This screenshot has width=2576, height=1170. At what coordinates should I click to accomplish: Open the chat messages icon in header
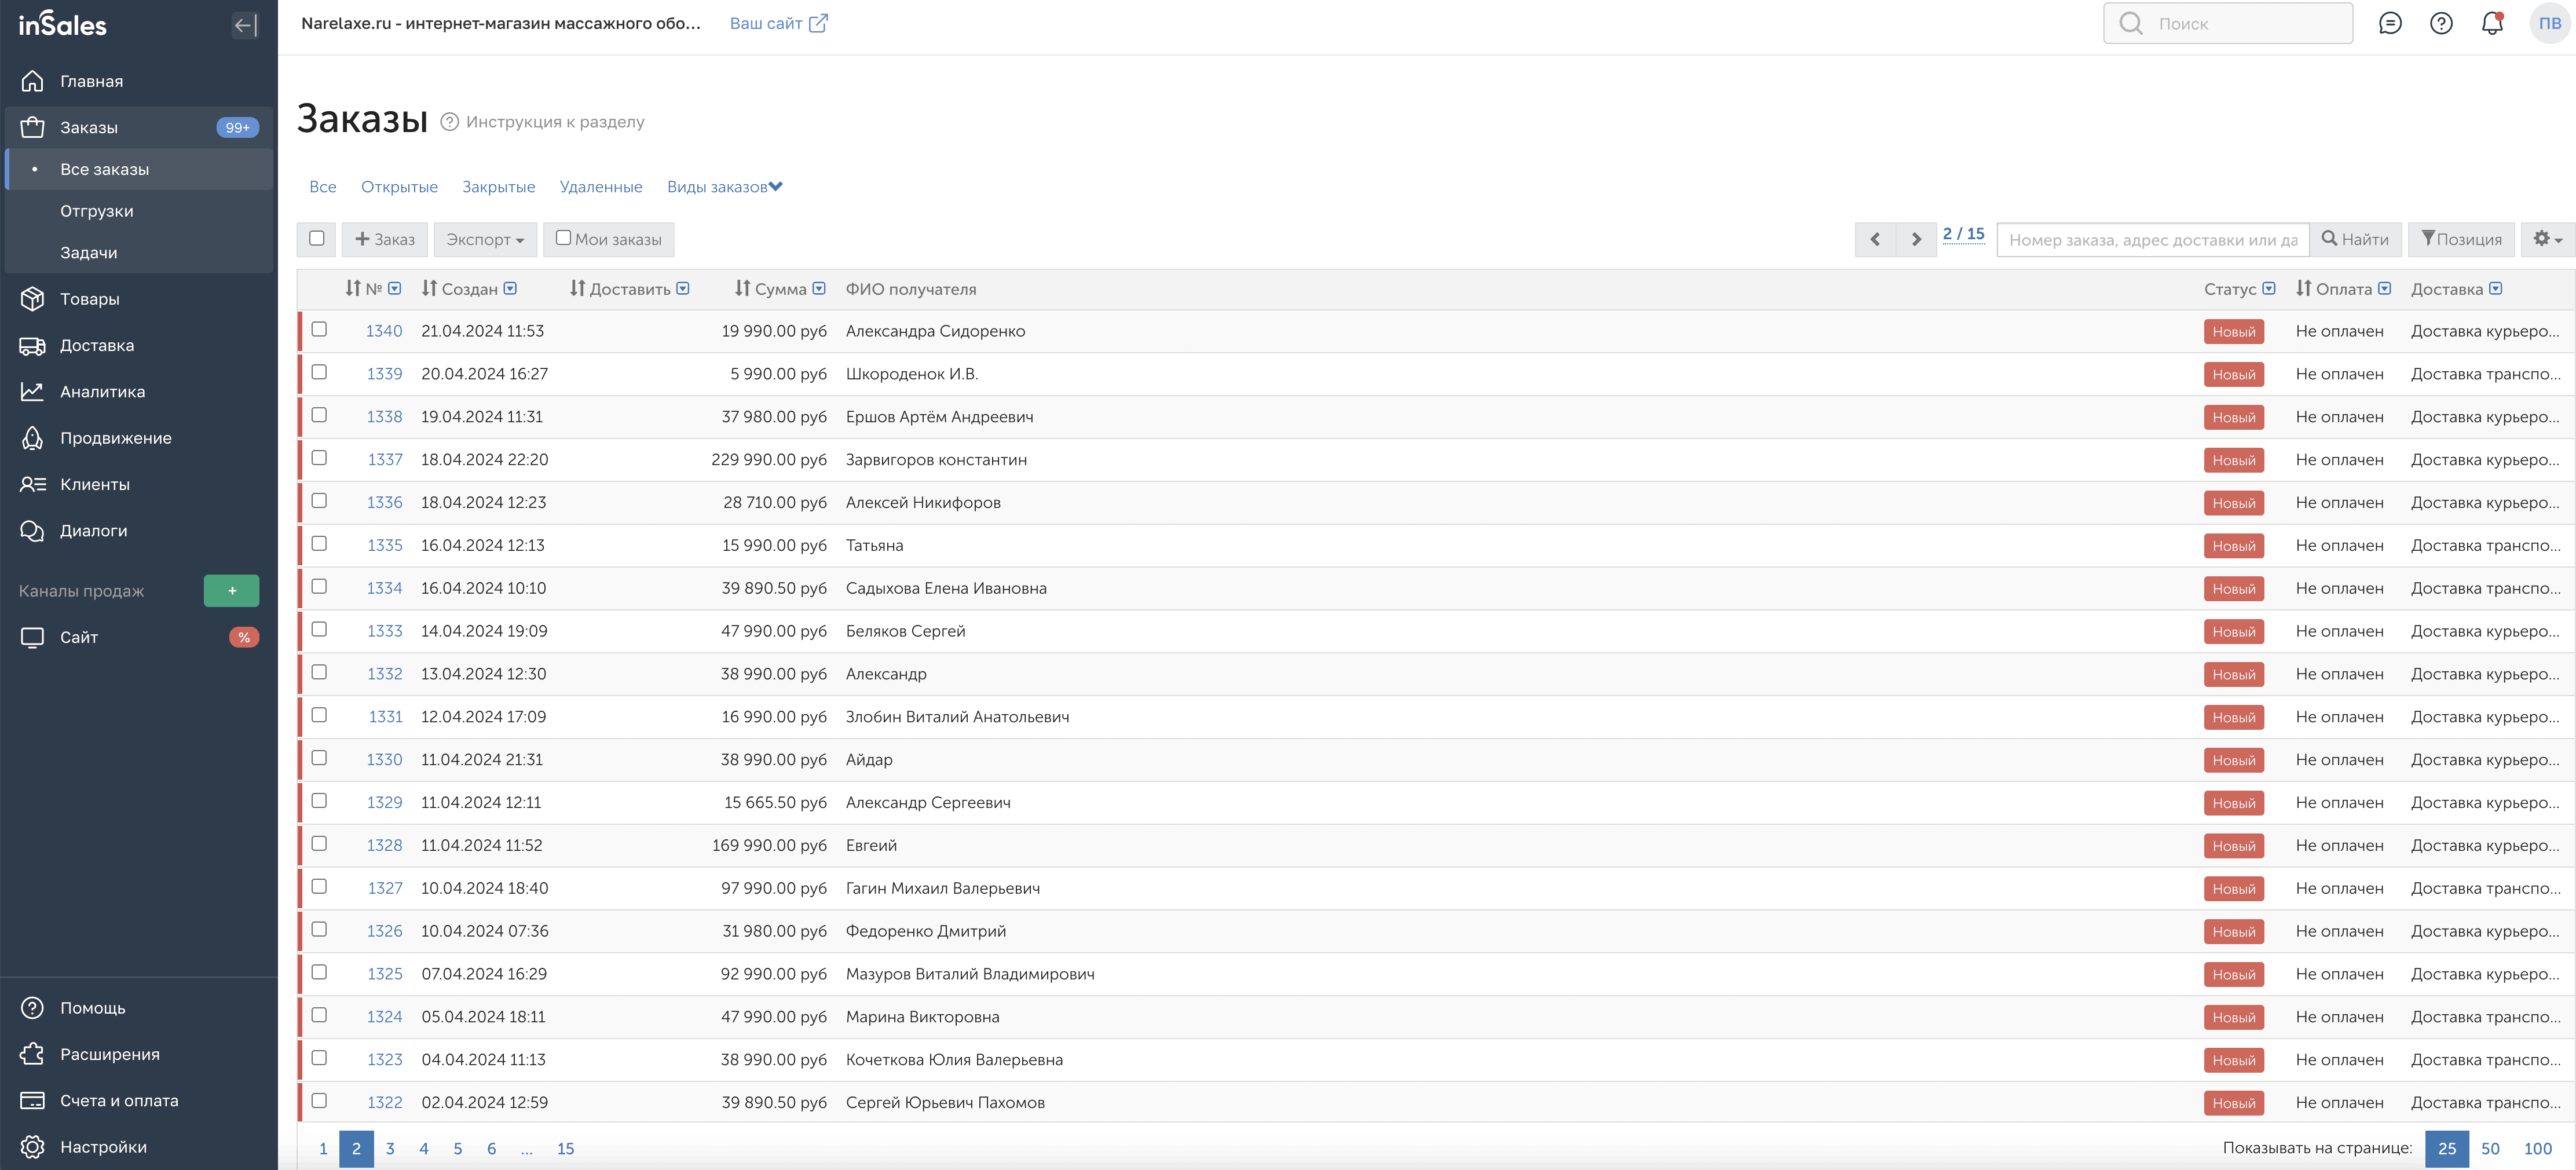(2390, 23)
